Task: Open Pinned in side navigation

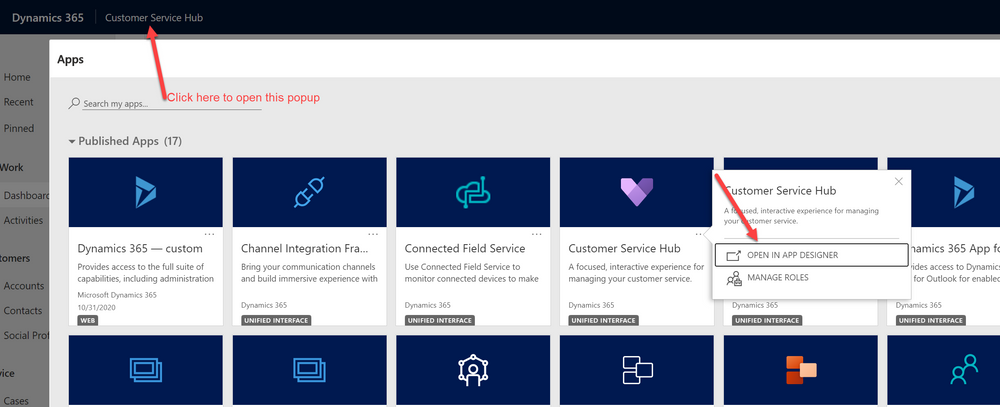Action: tap(18, 128)
